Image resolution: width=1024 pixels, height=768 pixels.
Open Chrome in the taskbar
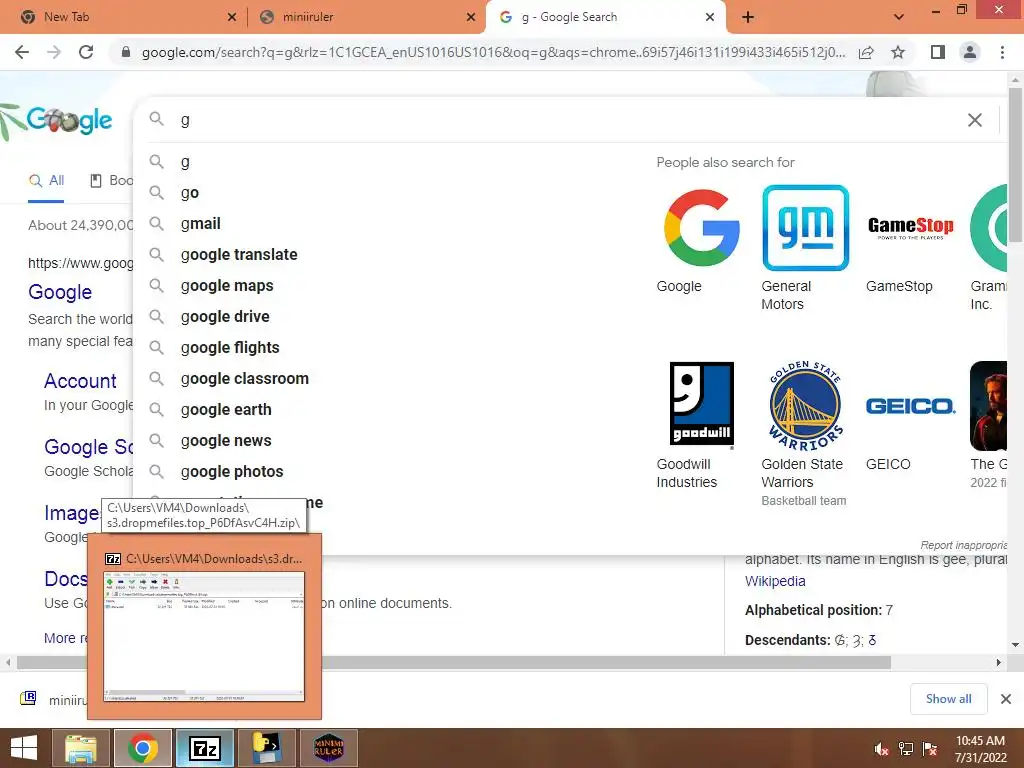coord(142,748)
